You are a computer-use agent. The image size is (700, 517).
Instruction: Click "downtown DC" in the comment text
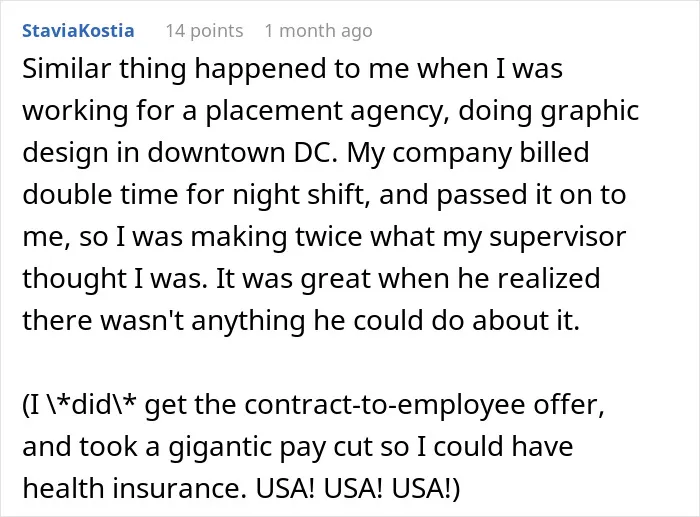(242, 152)
